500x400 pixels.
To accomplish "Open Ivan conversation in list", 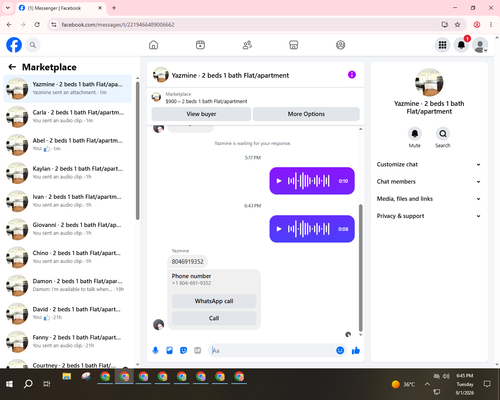I will 67,201.
